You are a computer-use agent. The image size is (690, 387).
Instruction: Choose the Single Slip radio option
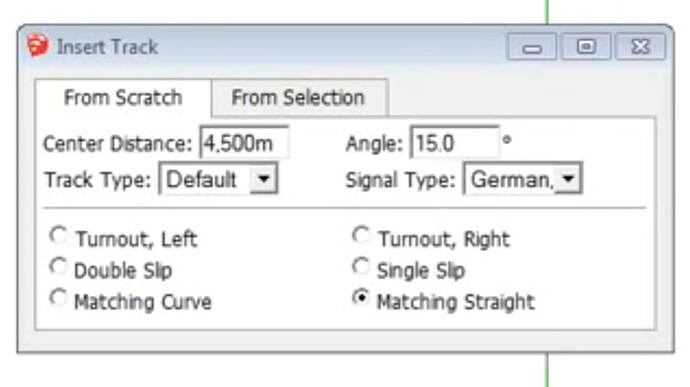click(x=361, y=267)
